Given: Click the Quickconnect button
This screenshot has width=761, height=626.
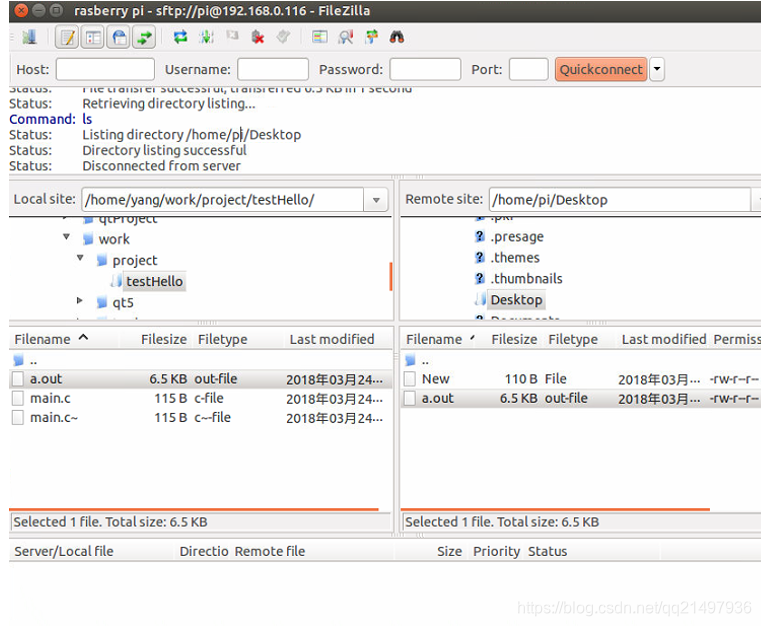Looking at the screenshot, I should coord(601,69).
